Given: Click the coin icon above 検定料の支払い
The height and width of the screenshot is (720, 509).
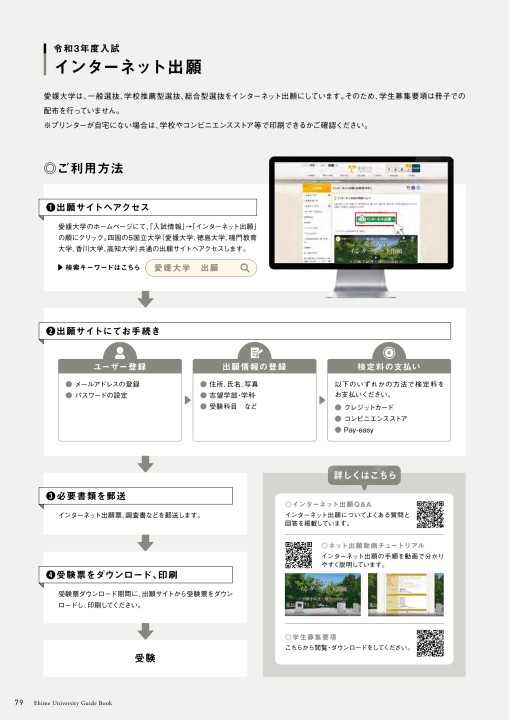Looking at the screenshot, I should (x=389, y=353).
